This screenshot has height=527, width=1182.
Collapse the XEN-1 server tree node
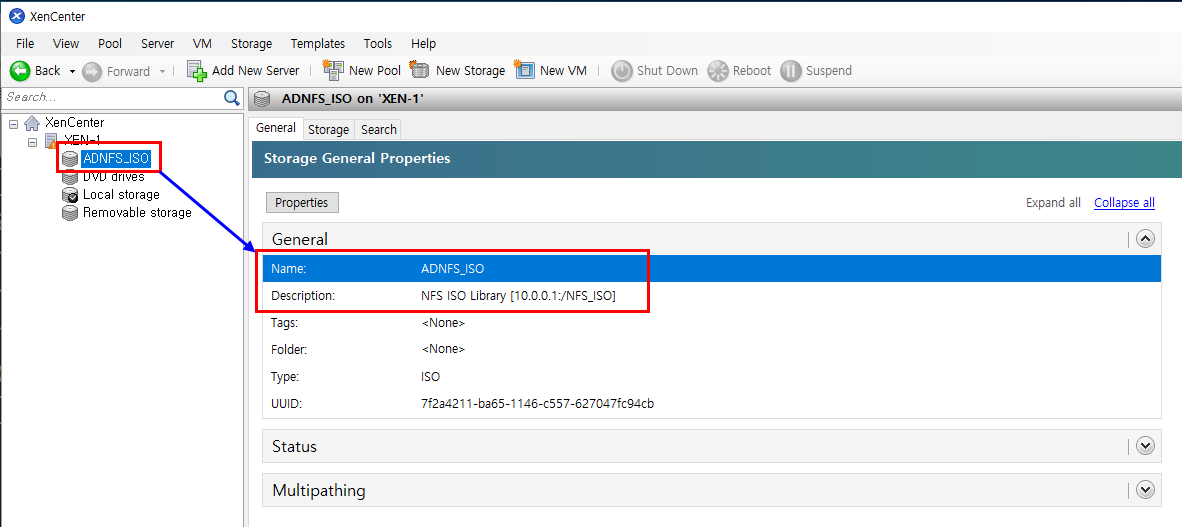32,141
